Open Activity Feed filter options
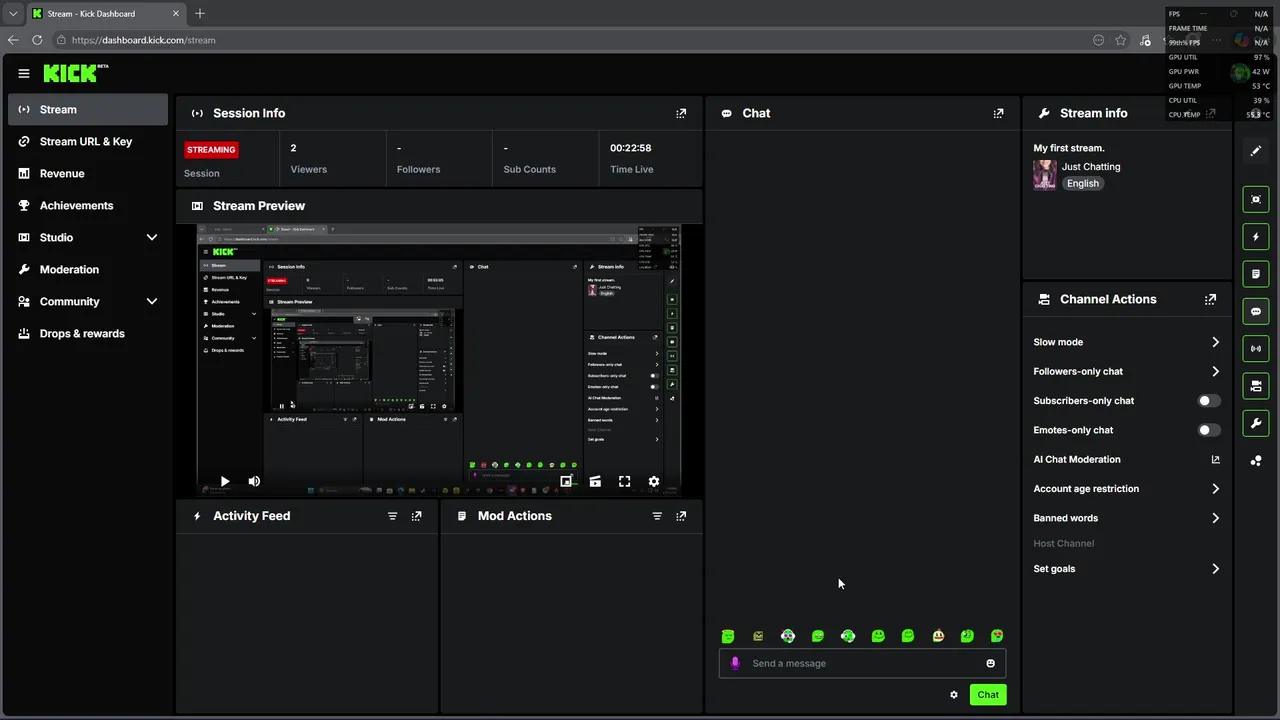The width and height of the screenshot is (1280, 720). pyautogui.click(x=392, y=516)
